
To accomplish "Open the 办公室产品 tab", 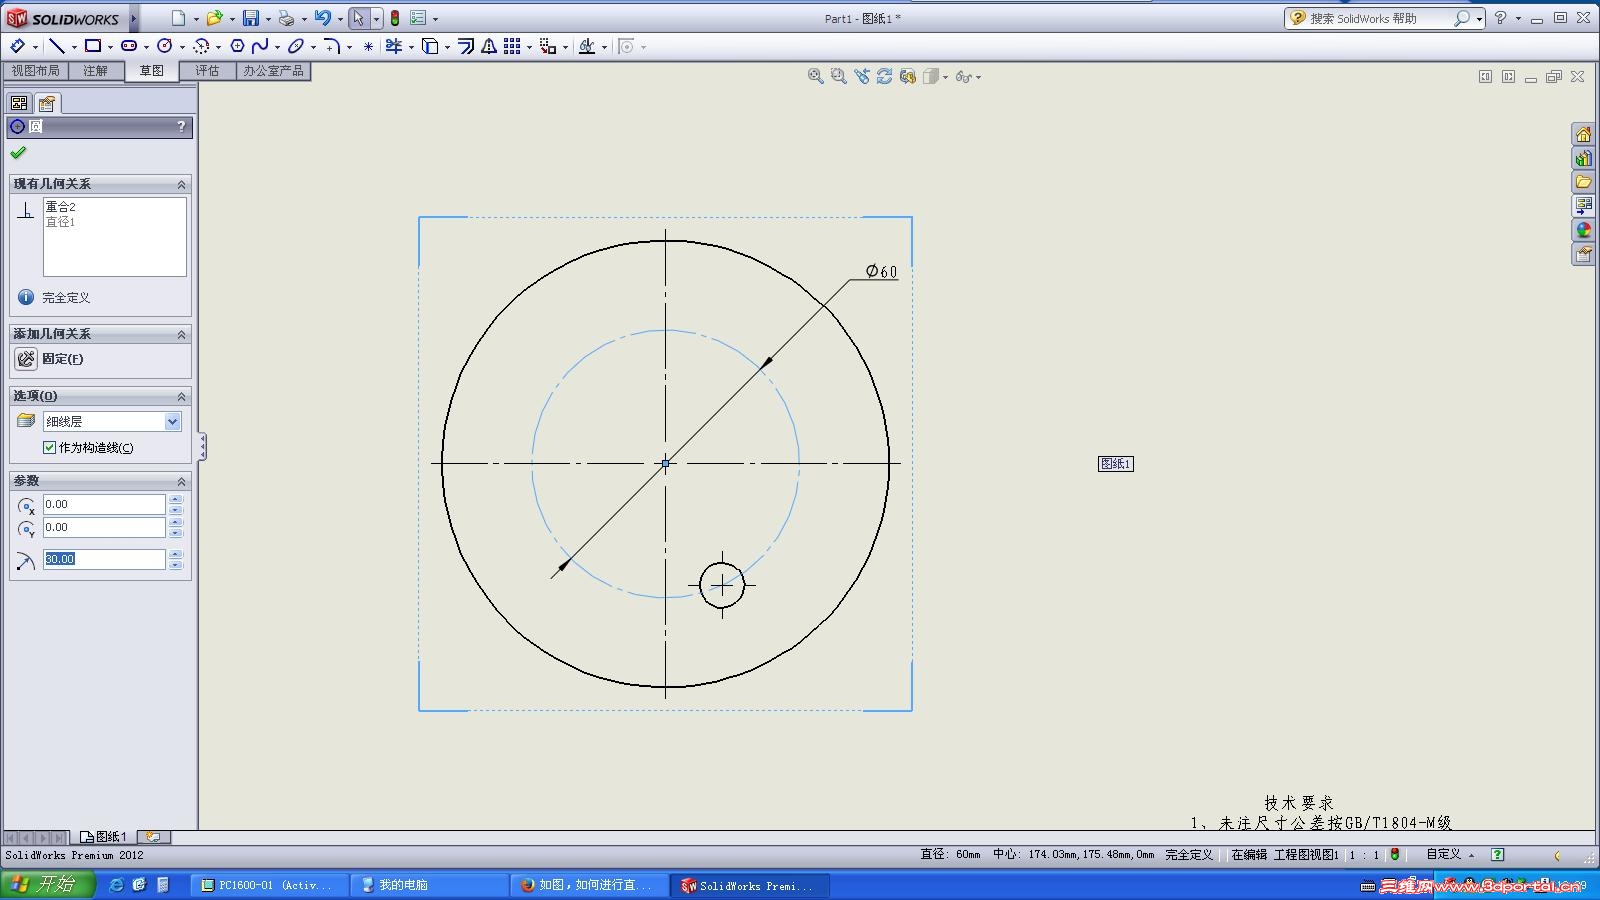I will [x=273, y=71].
